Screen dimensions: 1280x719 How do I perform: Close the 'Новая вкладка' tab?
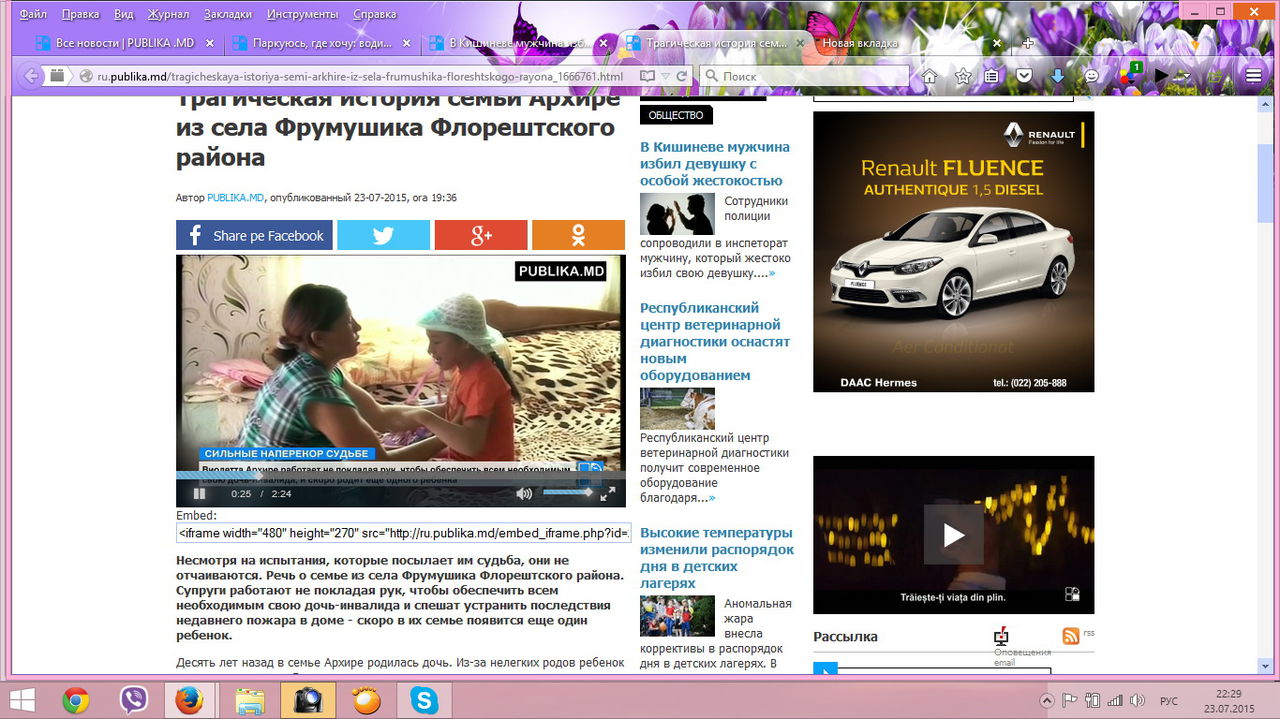click(997, 43)
